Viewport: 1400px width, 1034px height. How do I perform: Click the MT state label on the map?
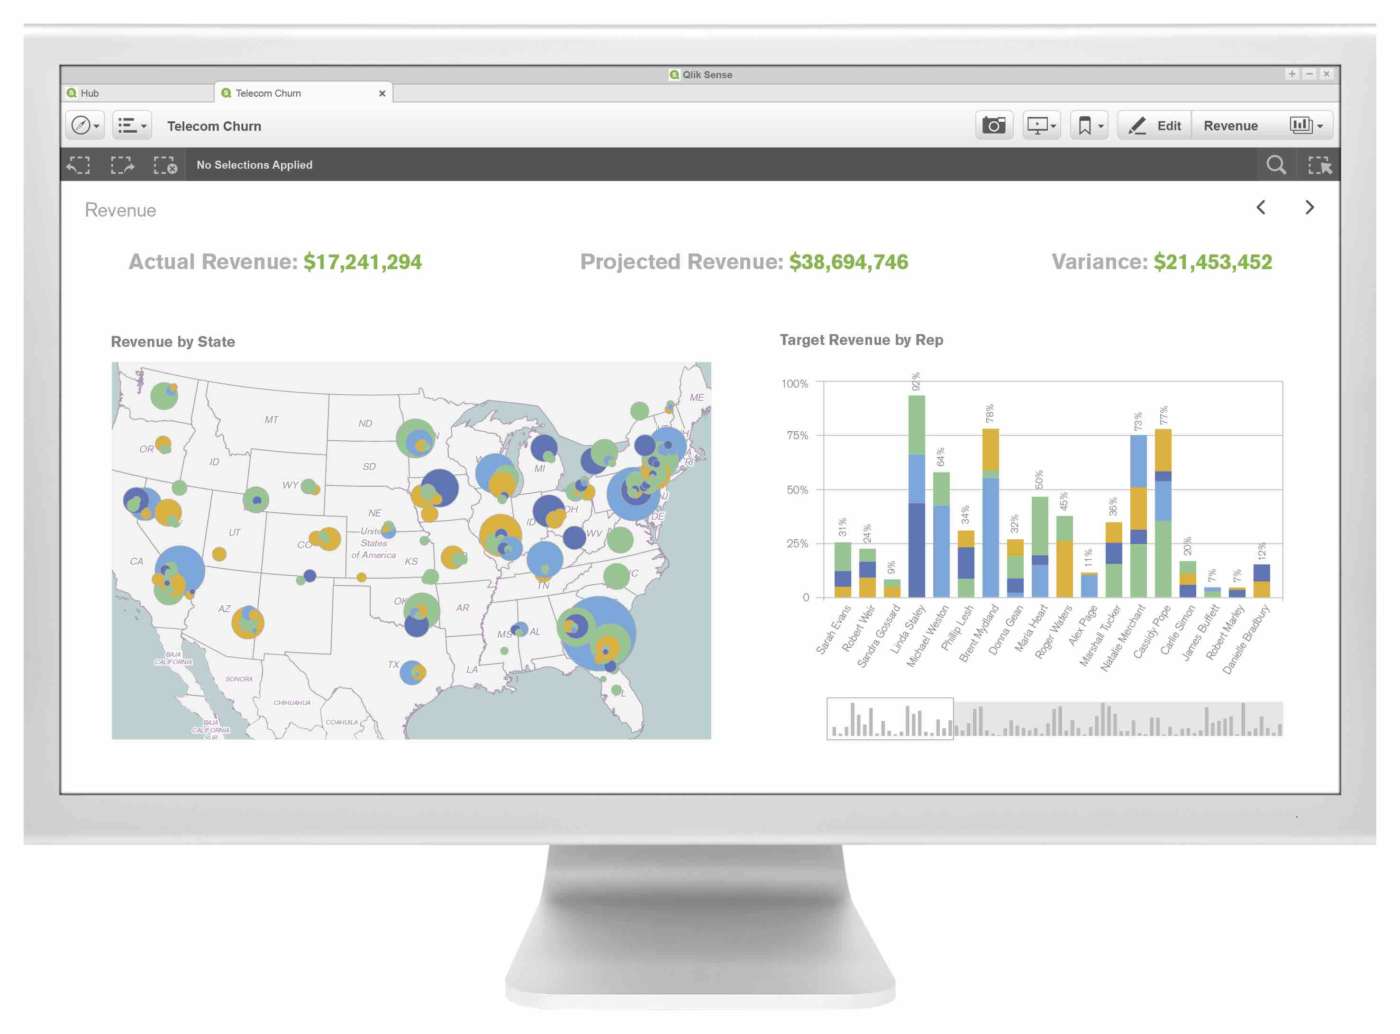(x=271, y=420)
